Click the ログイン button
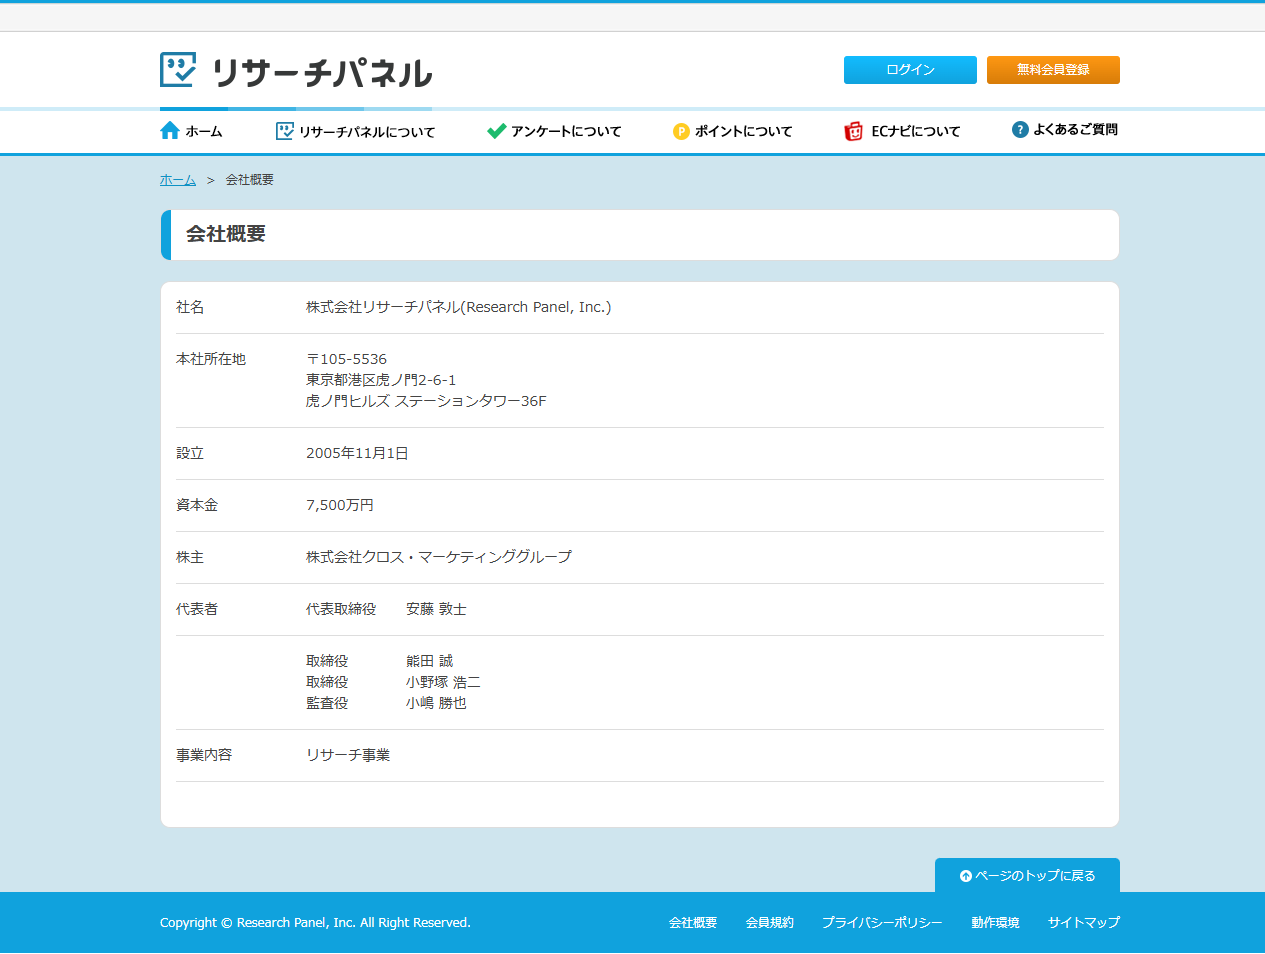This screenshot has height=954, width=1265. pos(910,70)
